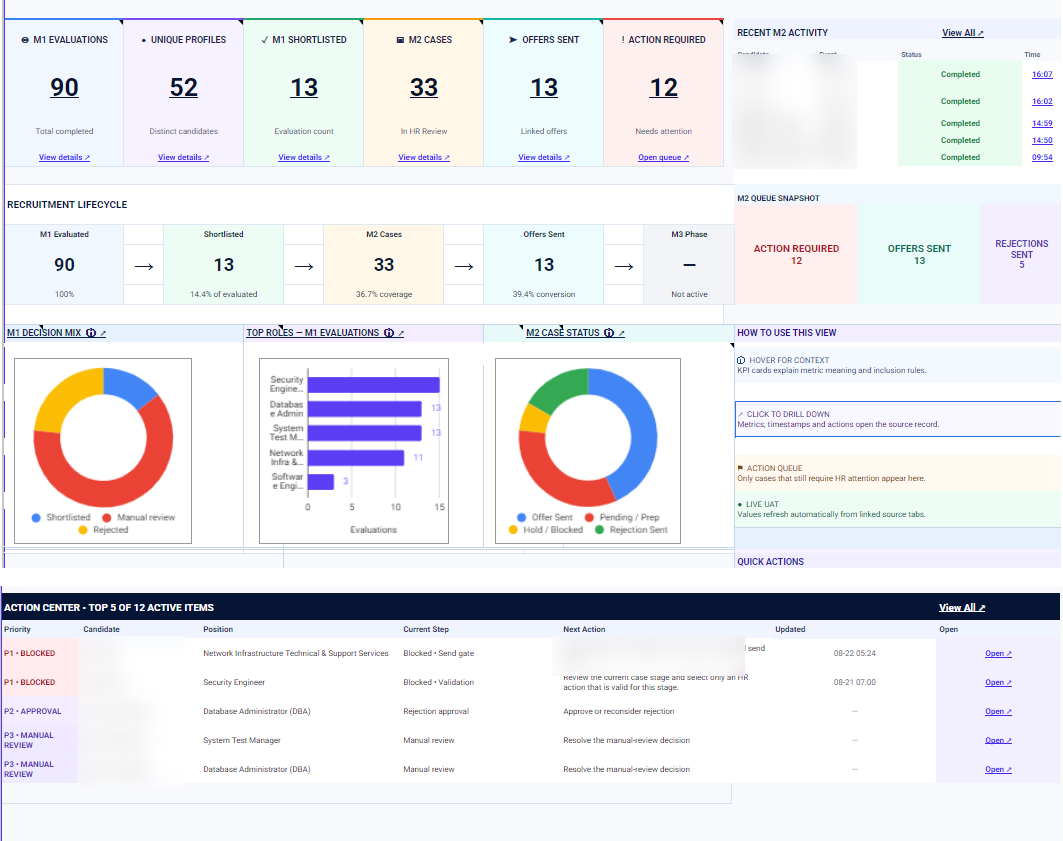The height and width of the screenshot is (841, 1063).
Task: Click the 90 value in M1 Evaluations card
Action: point(64,87)
